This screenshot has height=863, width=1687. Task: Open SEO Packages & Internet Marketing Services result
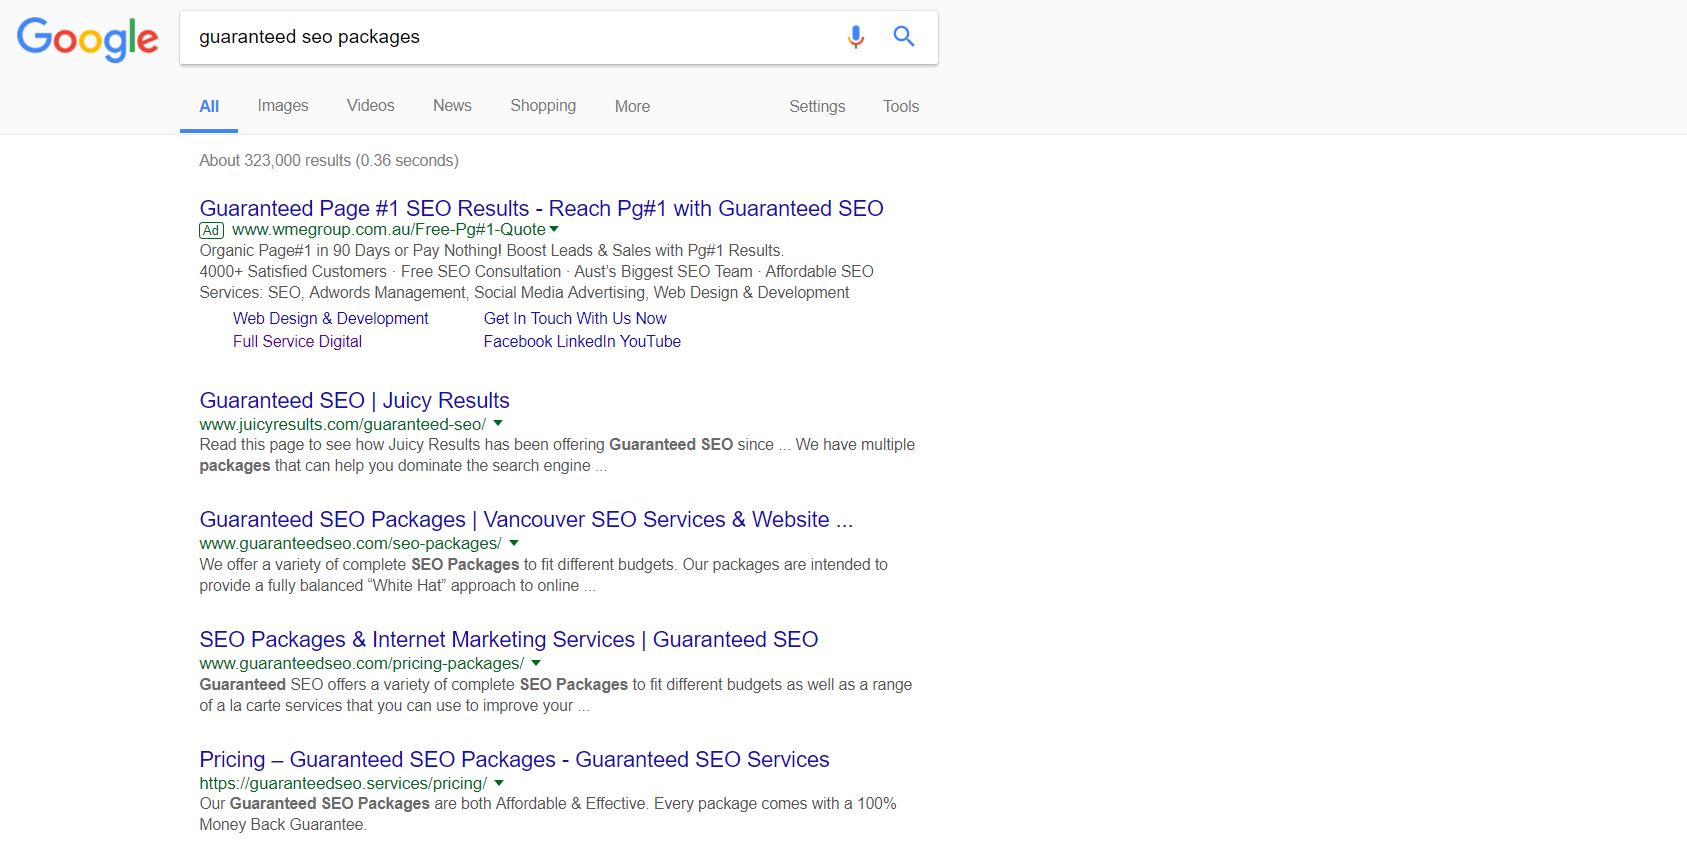click(x=508, y=639)
